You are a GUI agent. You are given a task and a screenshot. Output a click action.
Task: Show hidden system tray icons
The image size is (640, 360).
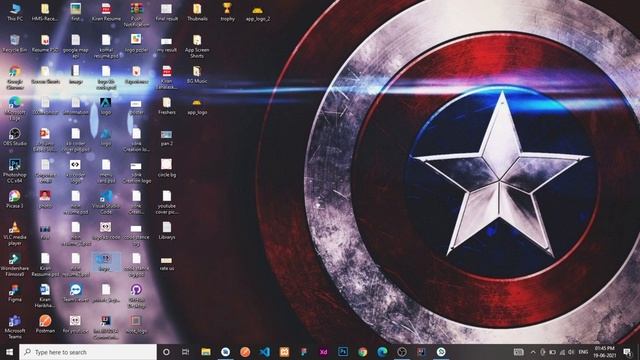pos(533,352)
